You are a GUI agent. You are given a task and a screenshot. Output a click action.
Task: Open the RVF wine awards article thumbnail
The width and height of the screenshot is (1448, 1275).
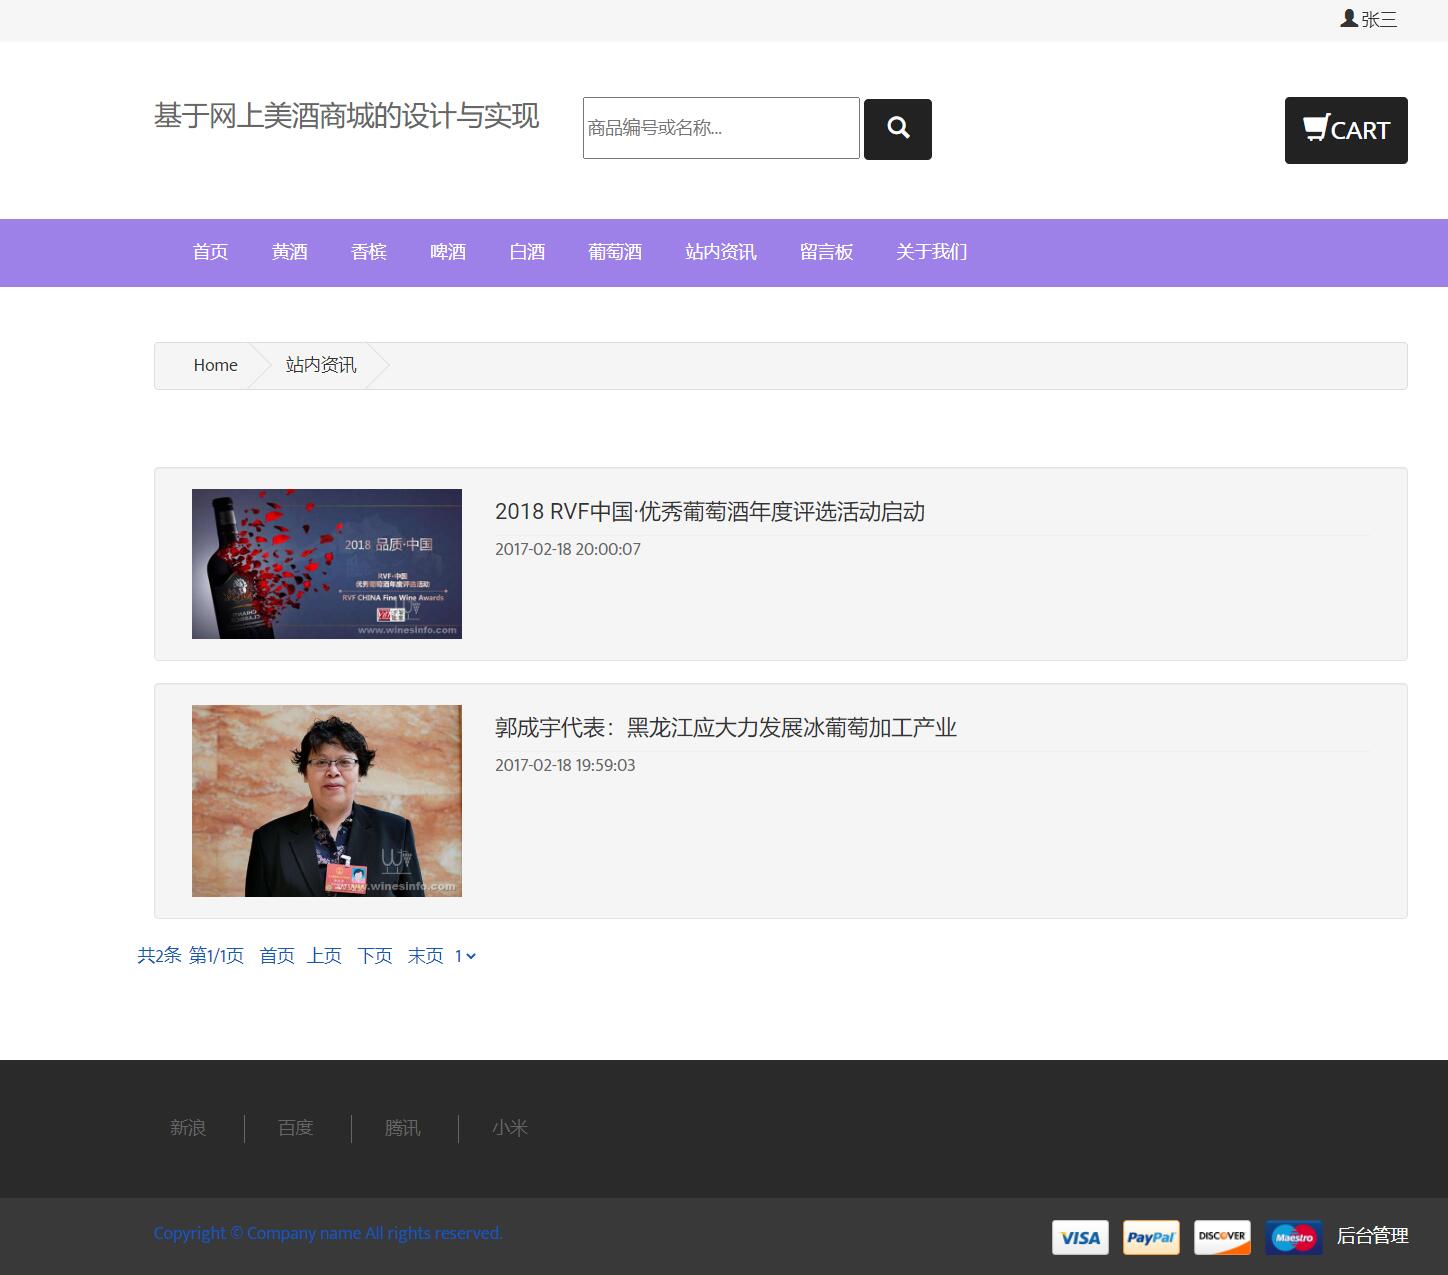click(x=326, y=563)
